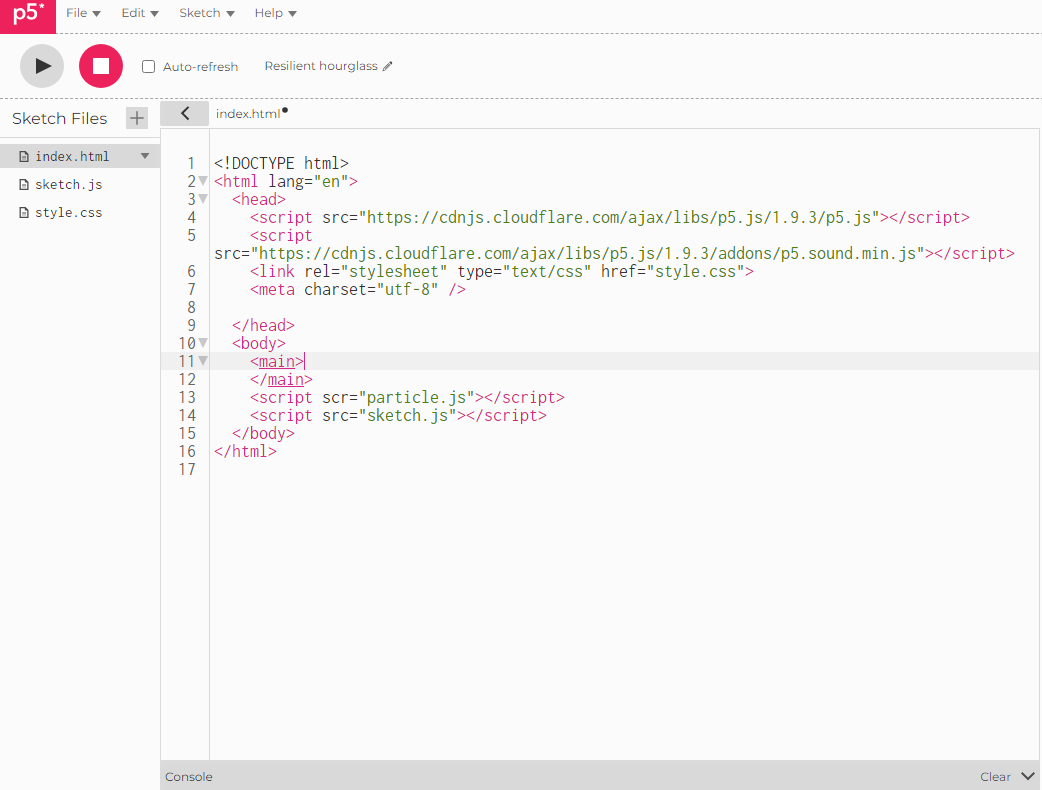Open sketch.js in Sketch Files
The width and height of the screenshot is (1042, 790).
[68, 184]
